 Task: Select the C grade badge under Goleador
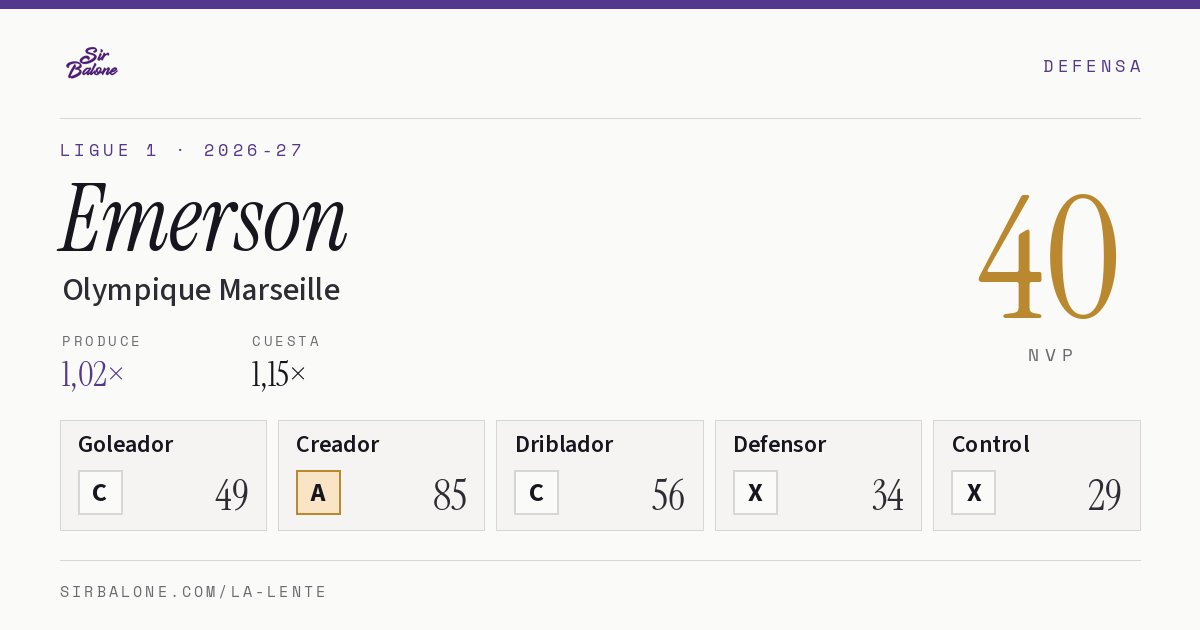point(100,493)
